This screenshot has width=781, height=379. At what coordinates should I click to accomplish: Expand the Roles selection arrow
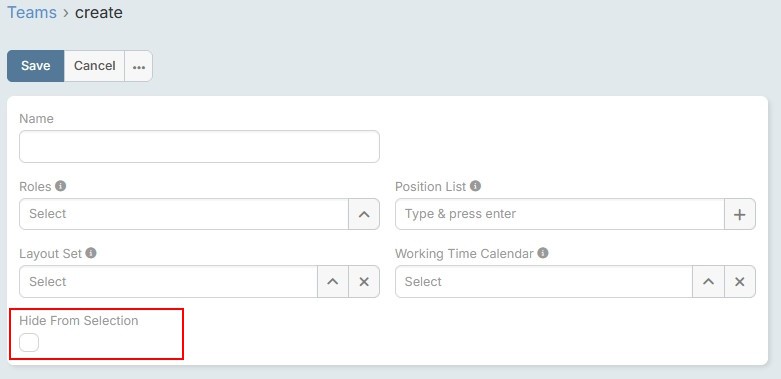[364, 214]
